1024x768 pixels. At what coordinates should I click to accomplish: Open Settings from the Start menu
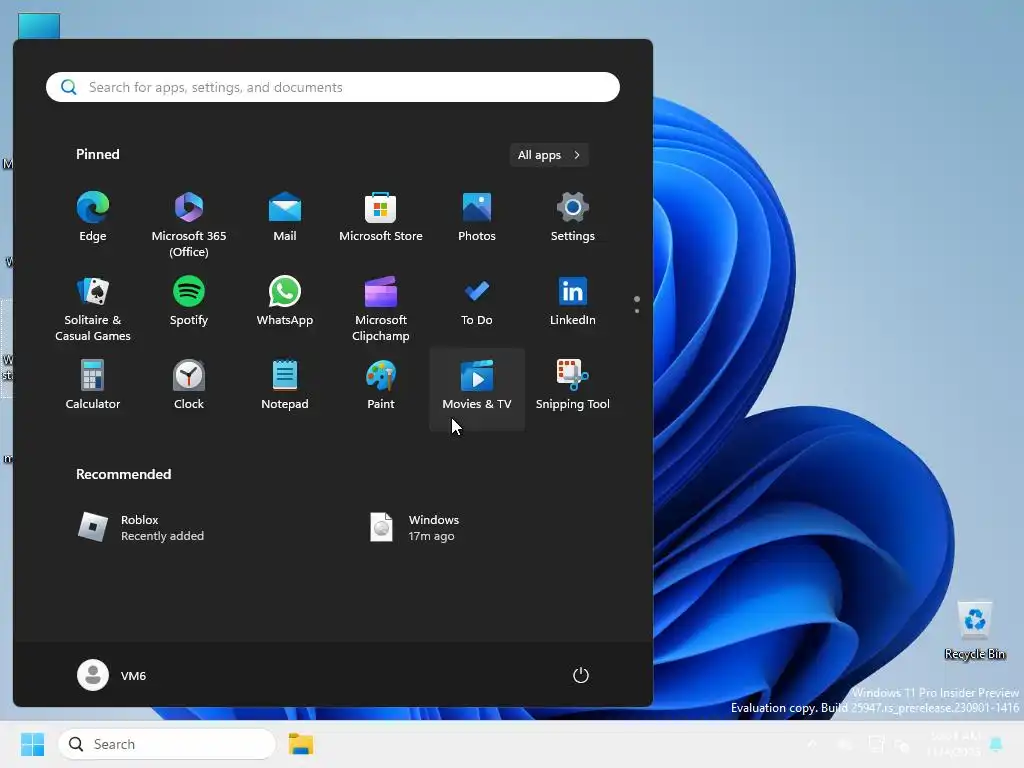(573, 218)
